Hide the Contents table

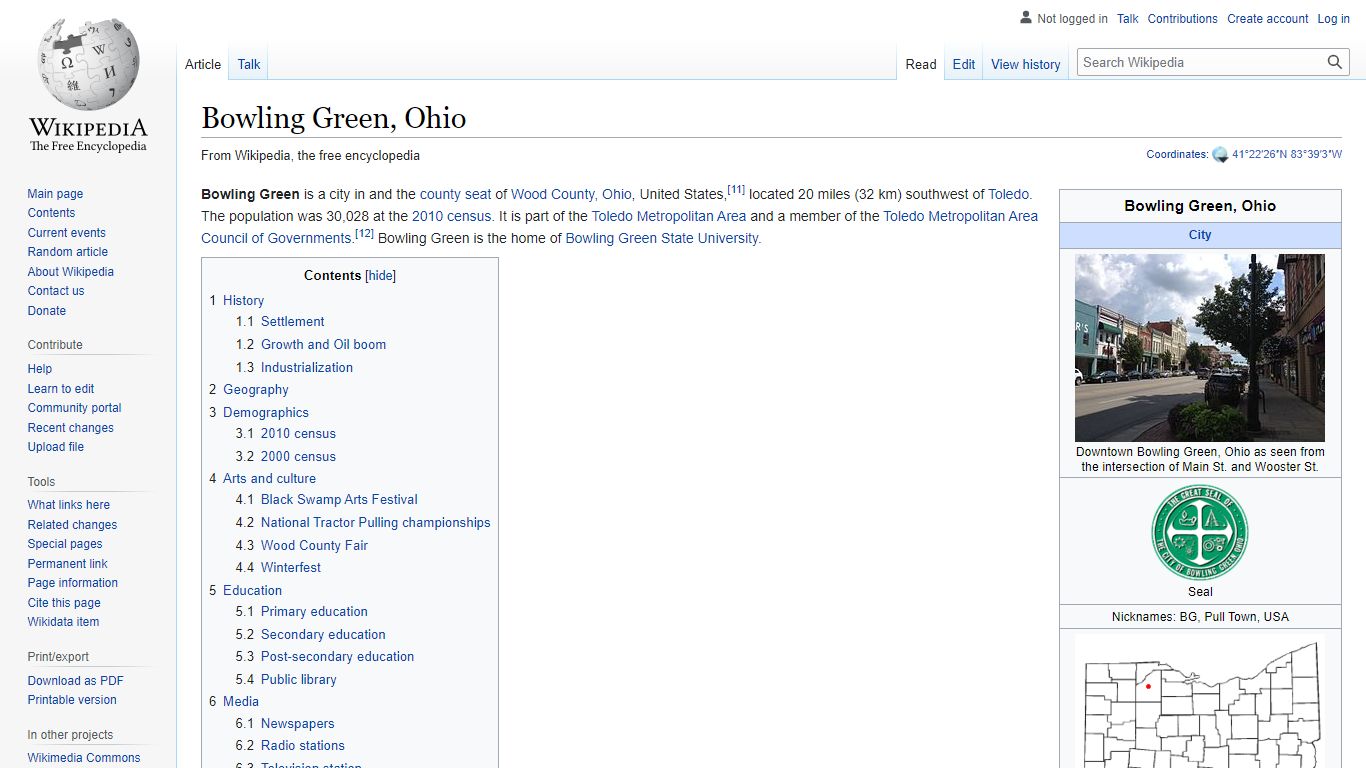(381, 276)
